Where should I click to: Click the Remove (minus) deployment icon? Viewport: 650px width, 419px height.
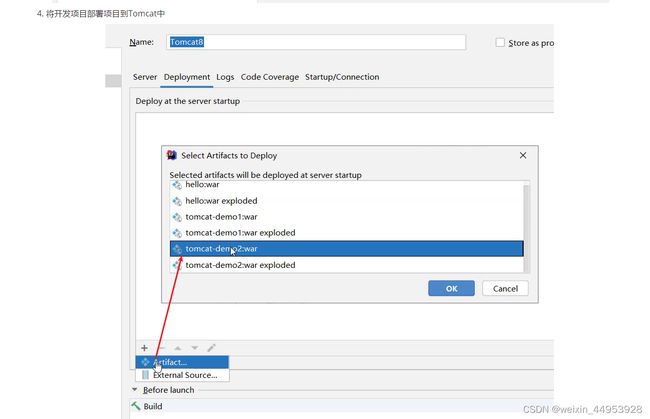162,348
